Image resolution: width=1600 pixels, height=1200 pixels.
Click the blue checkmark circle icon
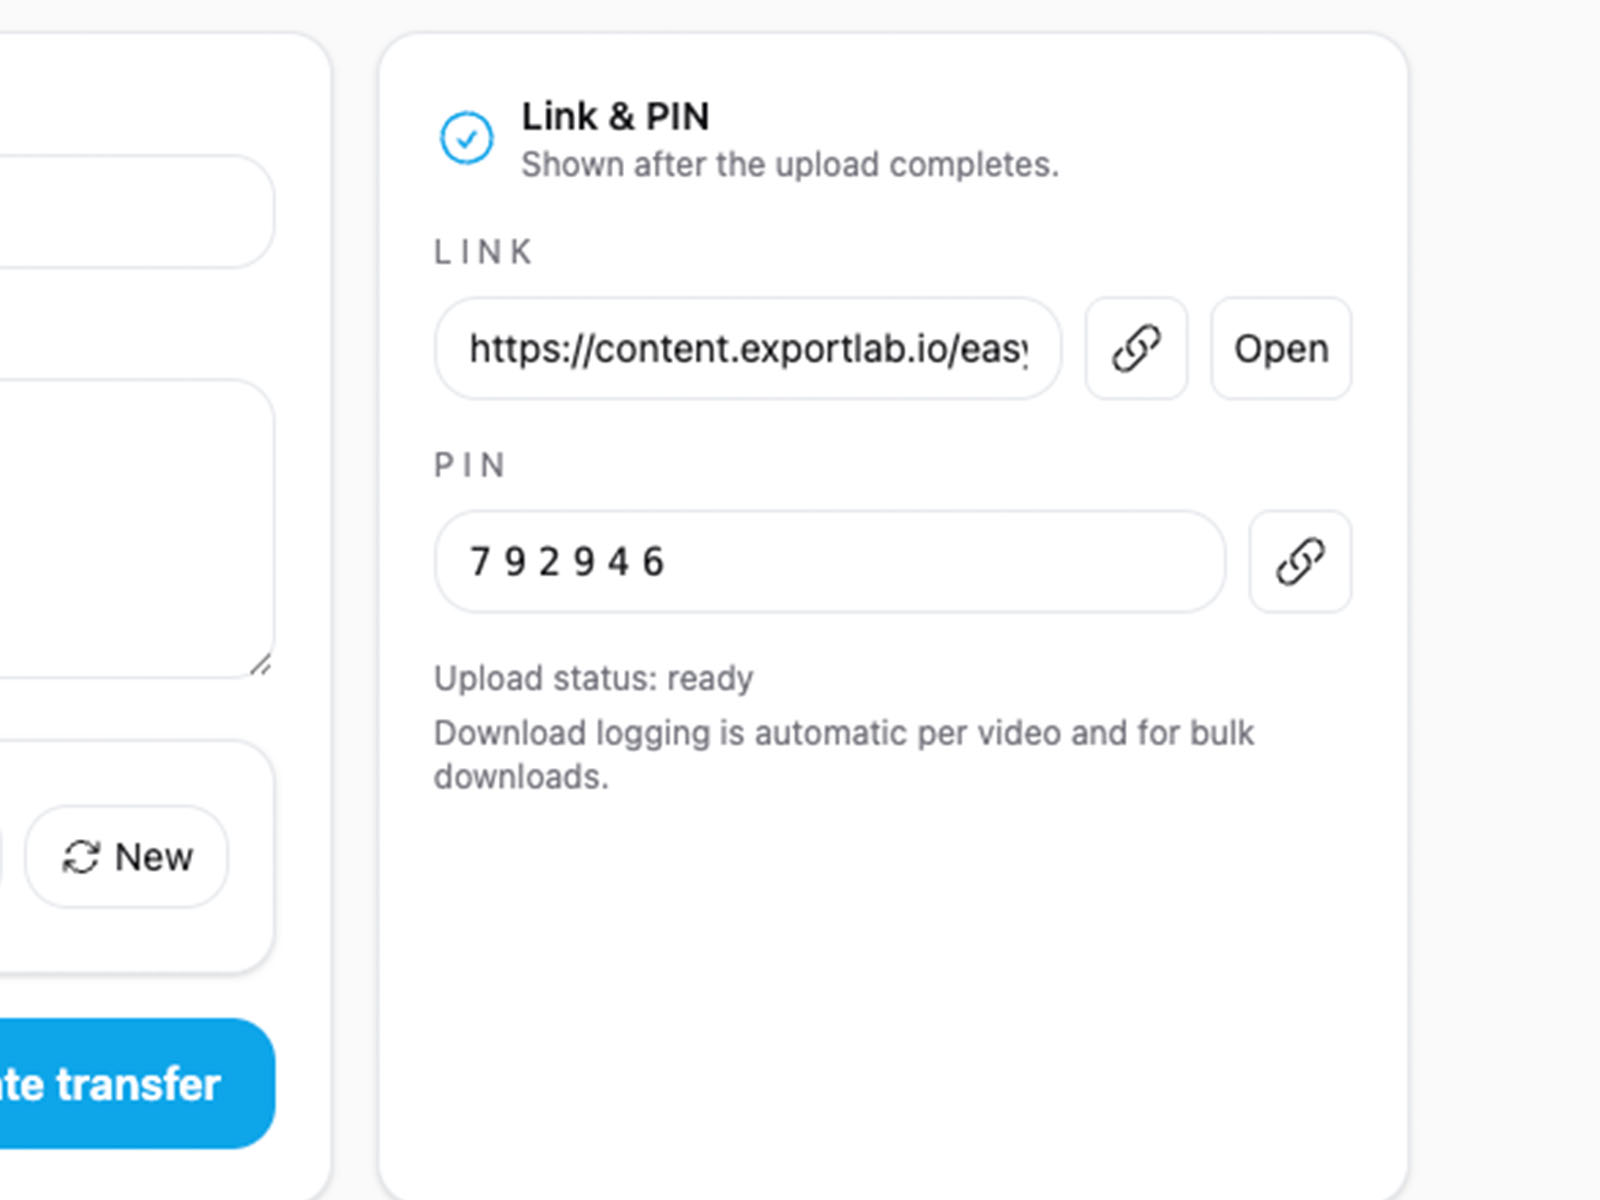[x=466, y=138]
